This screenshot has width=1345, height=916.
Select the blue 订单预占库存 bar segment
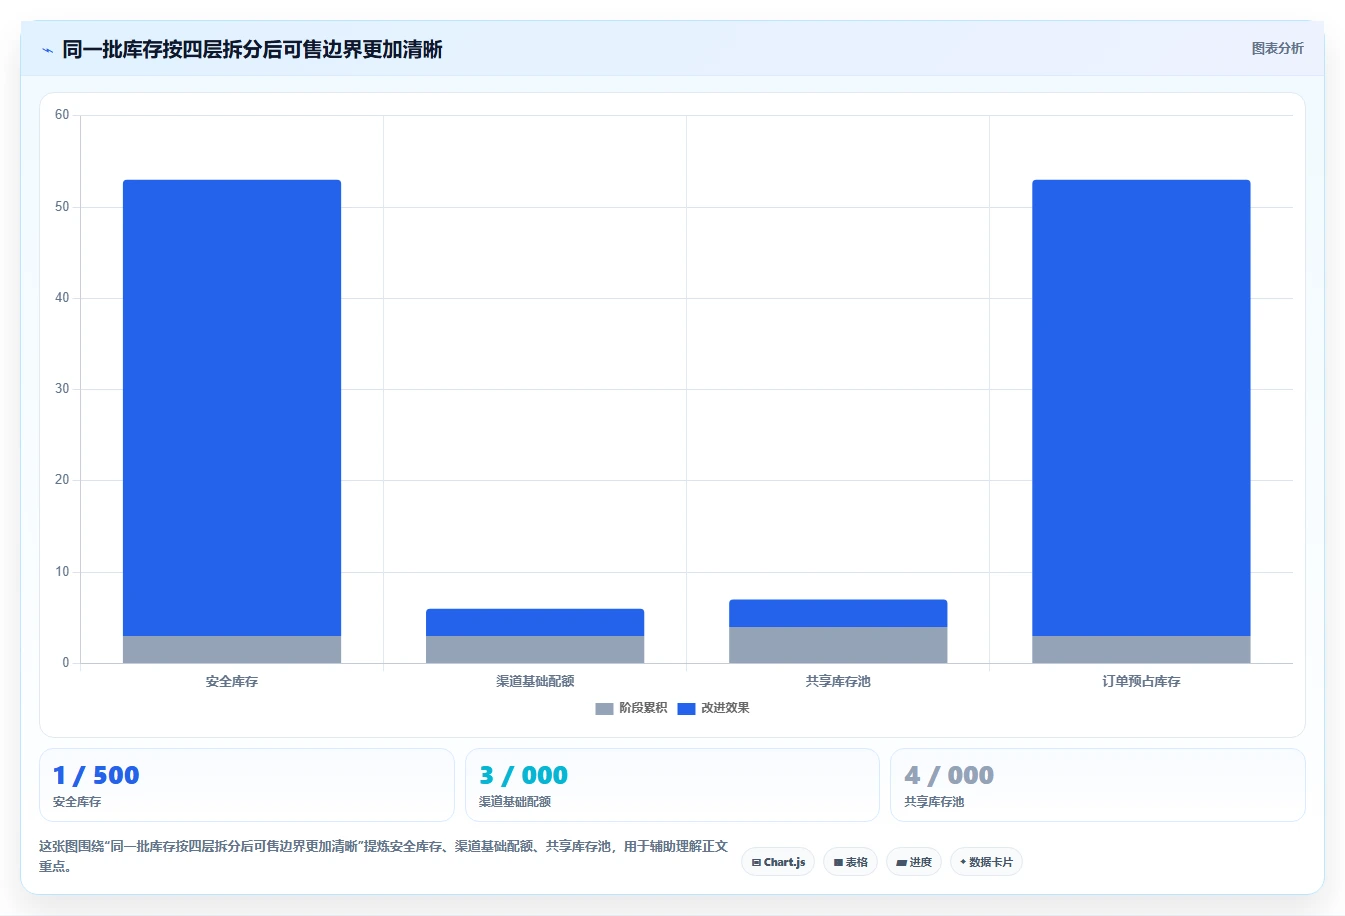(x=1141, y=408)
